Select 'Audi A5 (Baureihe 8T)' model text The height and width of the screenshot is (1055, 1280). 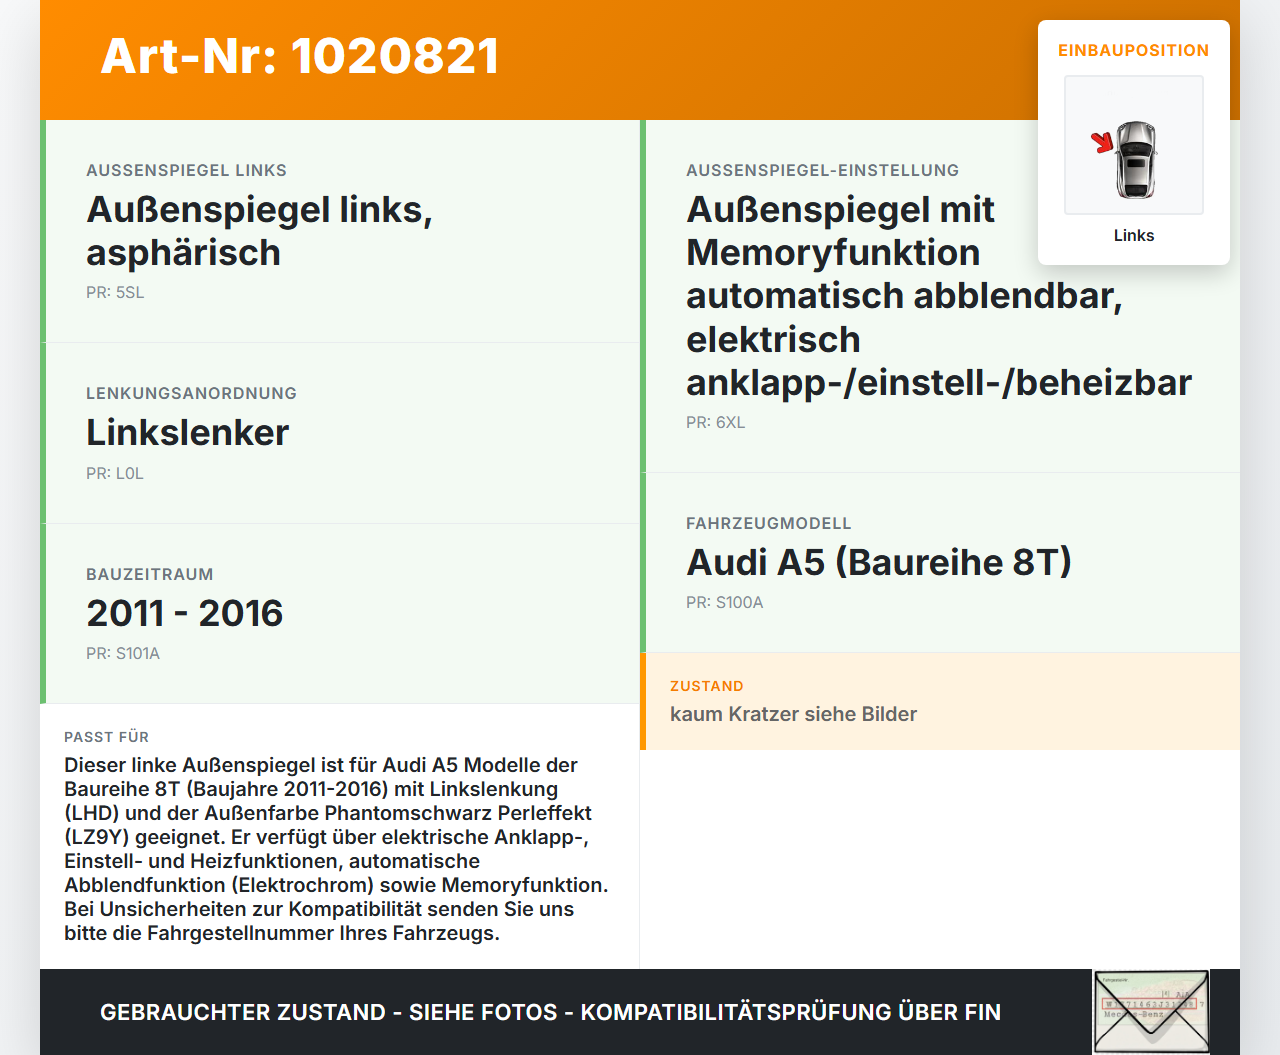click(878, 562)
